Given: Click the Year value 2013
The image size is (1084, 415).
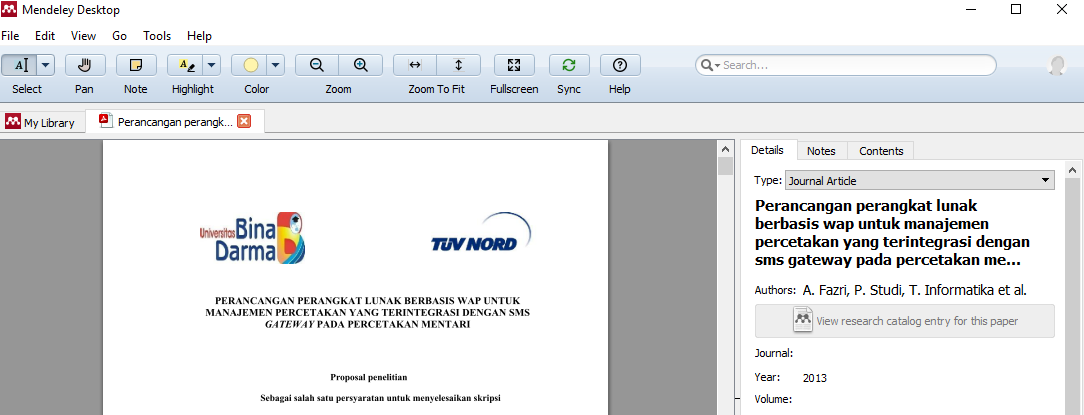Looking at the screenshot, I should tap(815, 378).
